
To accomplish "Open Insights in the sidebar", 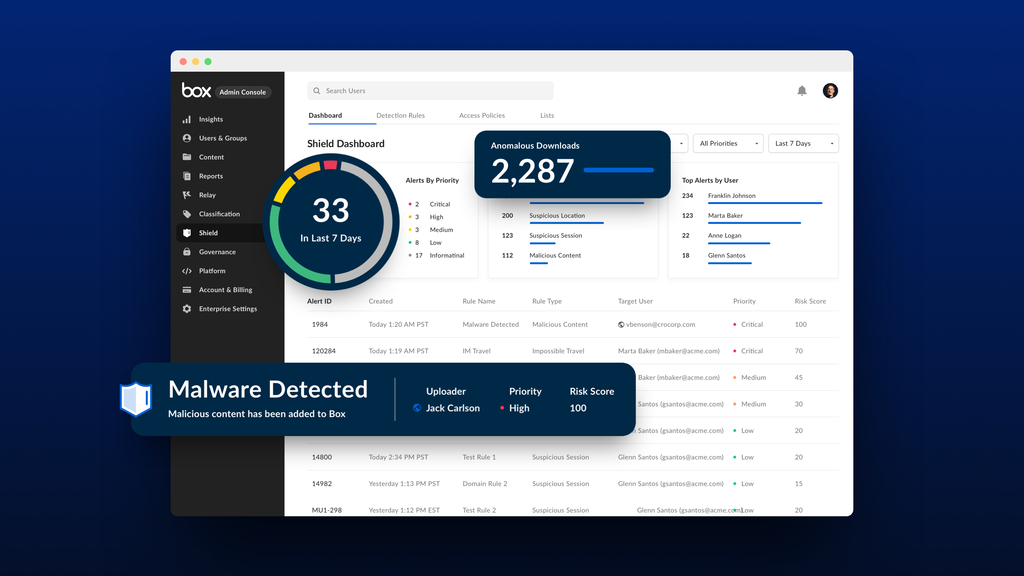I will [211, 120].
